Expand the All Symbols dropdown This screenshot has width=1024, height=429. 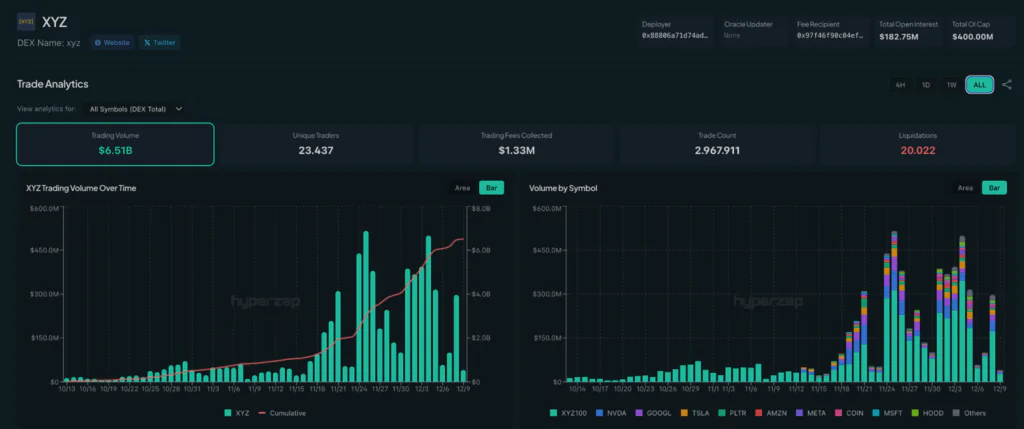pos(136,108)
